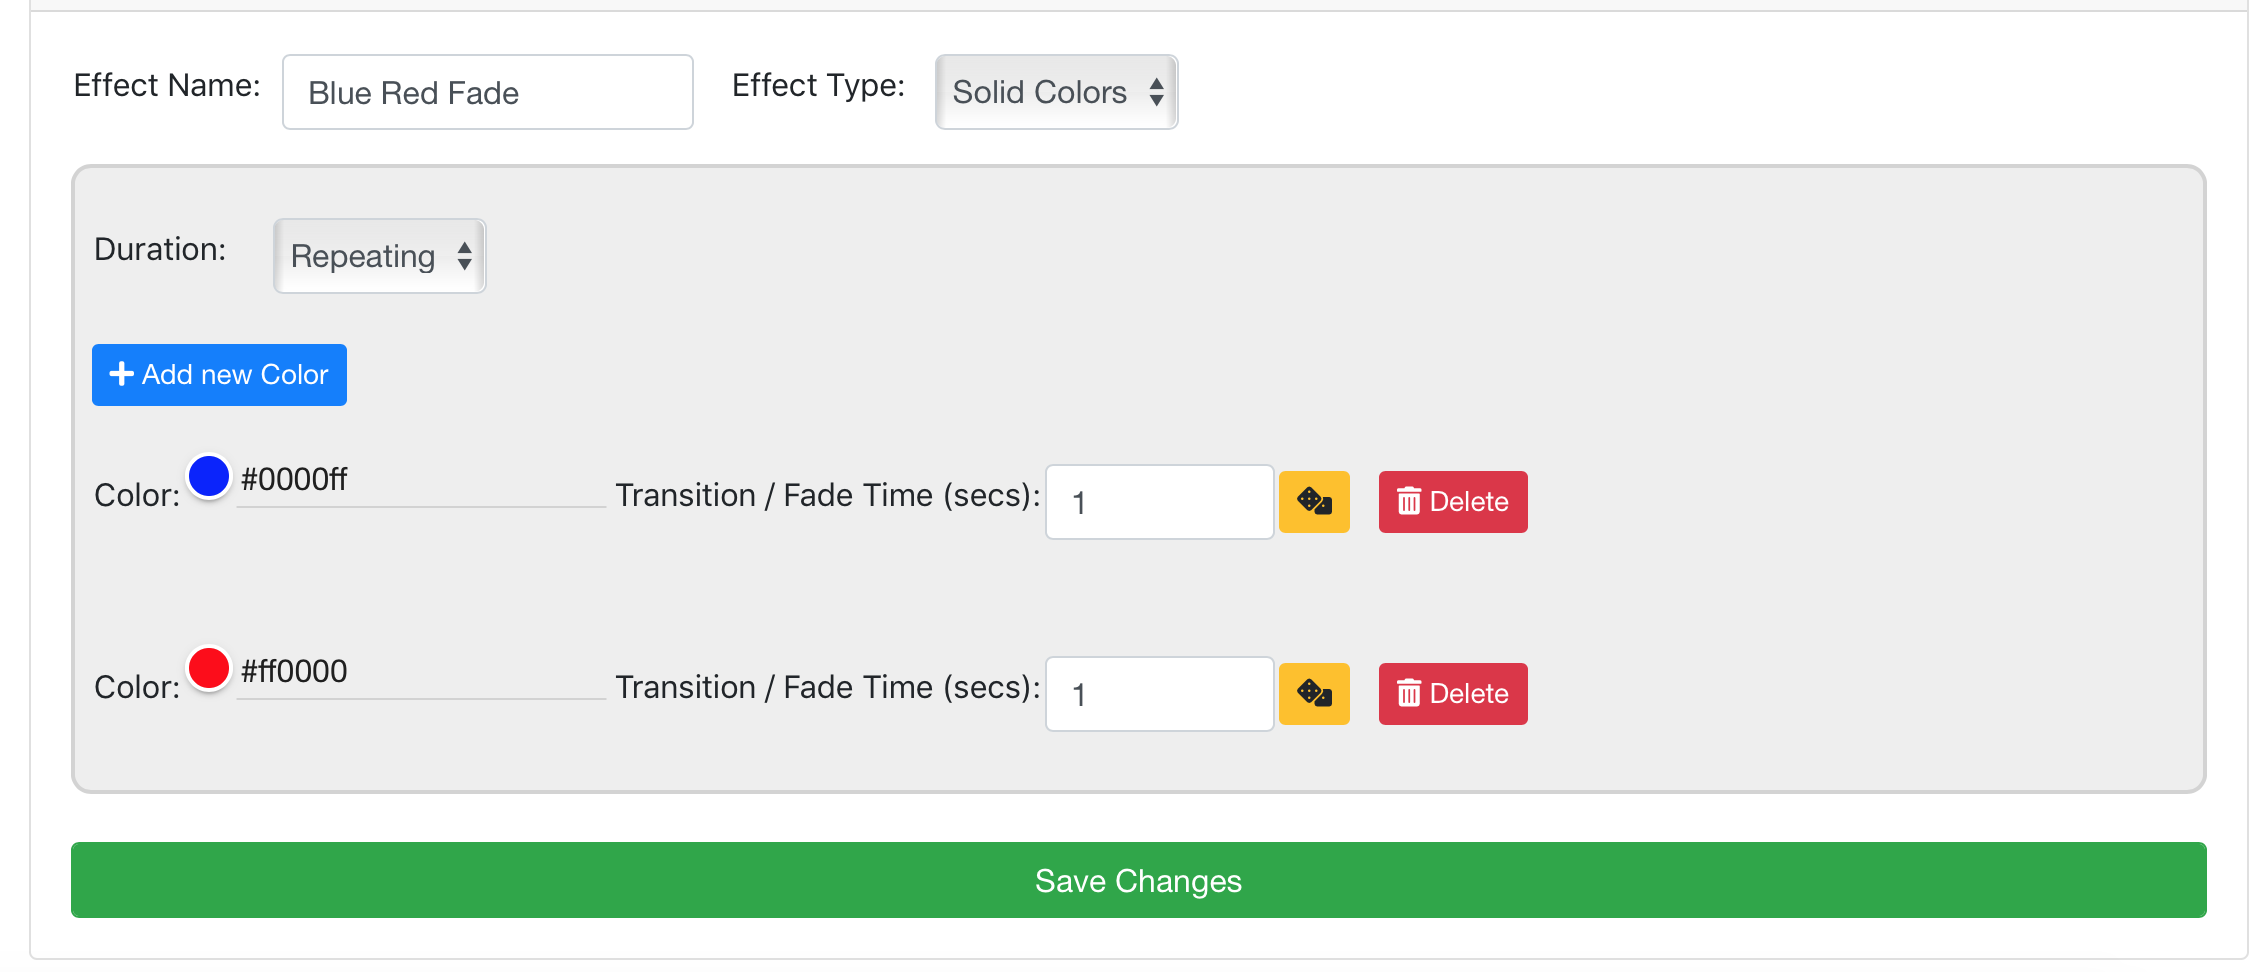Click the Duration dropdown arrows
Image resolution: width=2266 pixels, height=972 pixels.
pyautogui.click(x=464, y=256)
